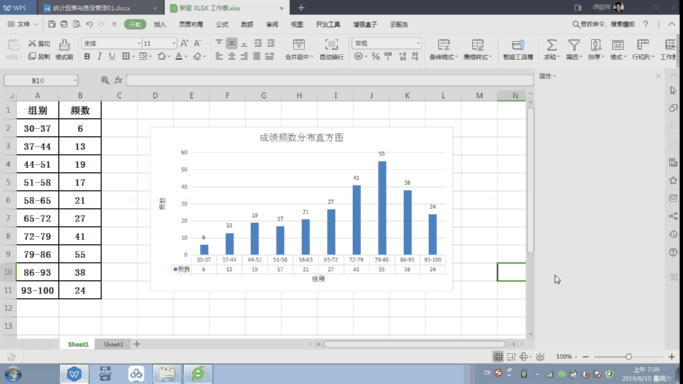Apply percent style with the % icon
This screenshot has height=384, width=683.
[x=375, y=57]
